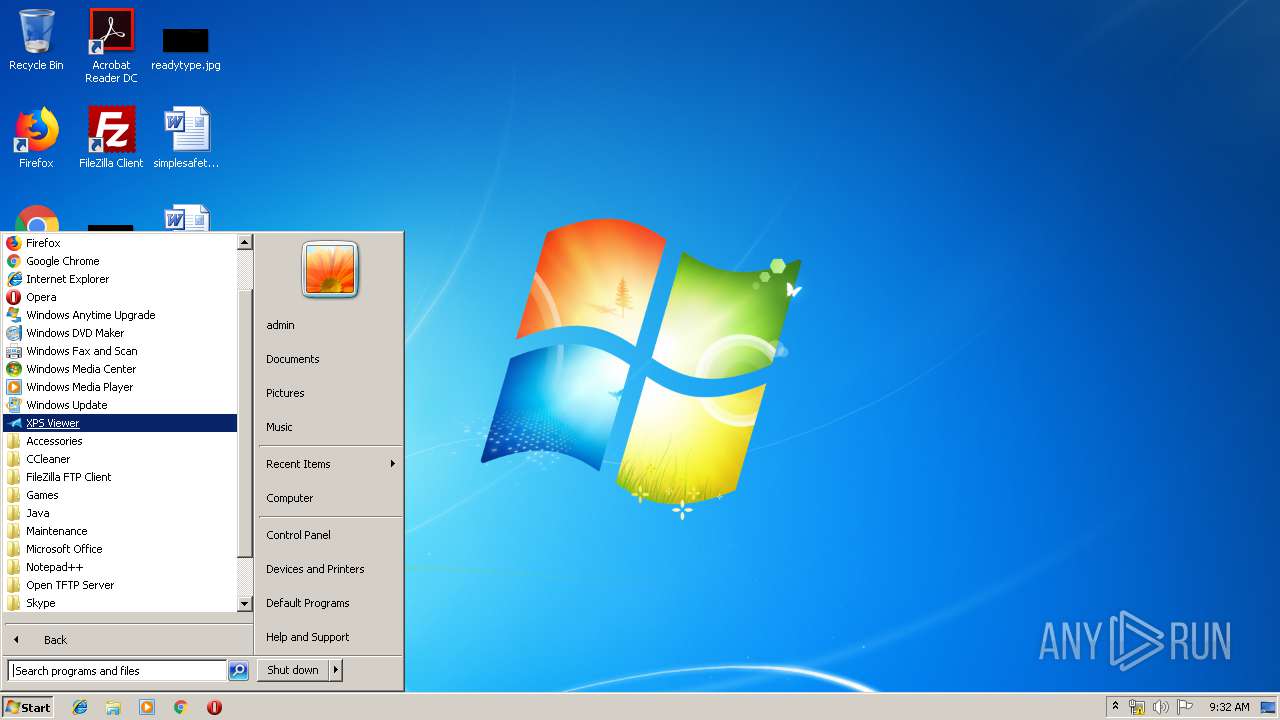Image resolution: width=1280 pixels, height=720 pixels.
Task: Expand the Recent Items submenu
Action: pyautogui.click(x=330, y=464)
